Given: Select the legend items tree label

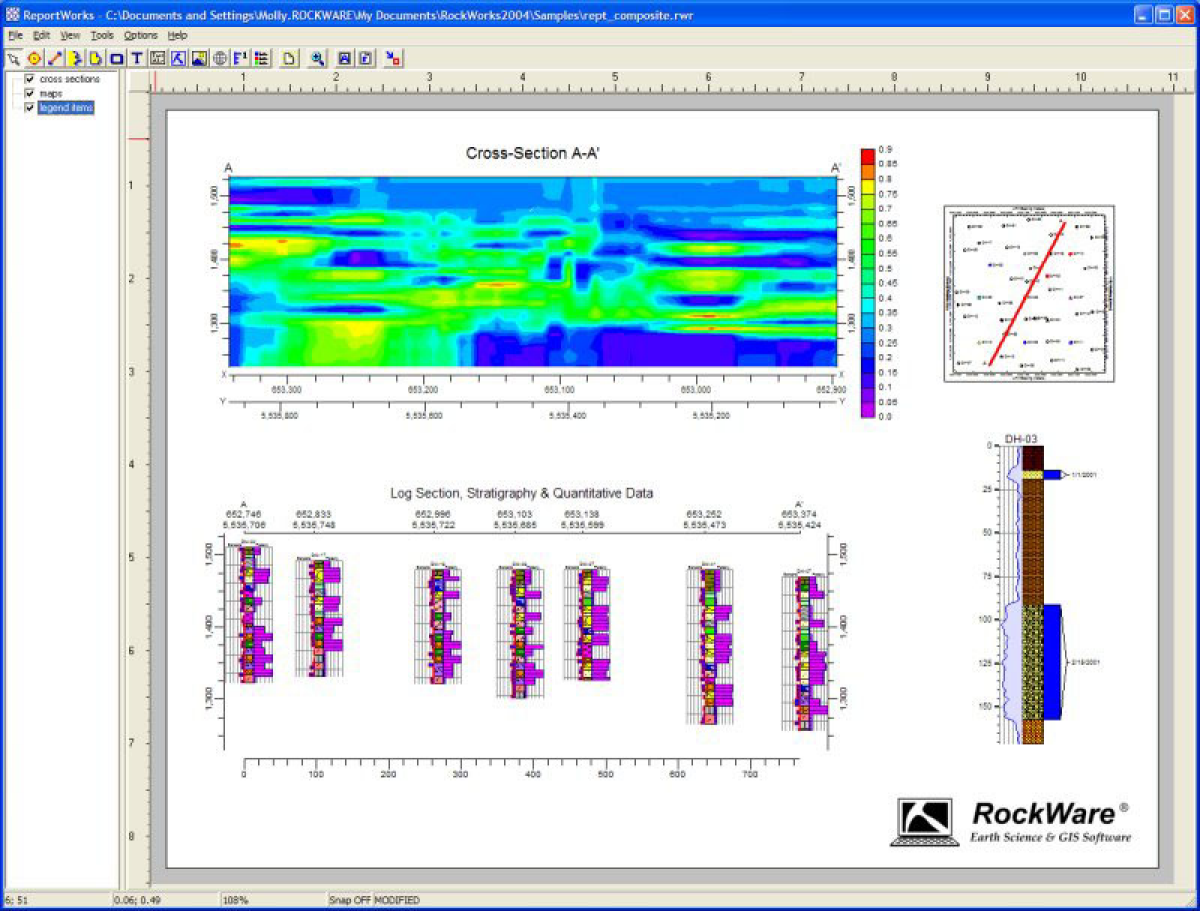Looking at the screenshot, I should [x=66, y=108].
